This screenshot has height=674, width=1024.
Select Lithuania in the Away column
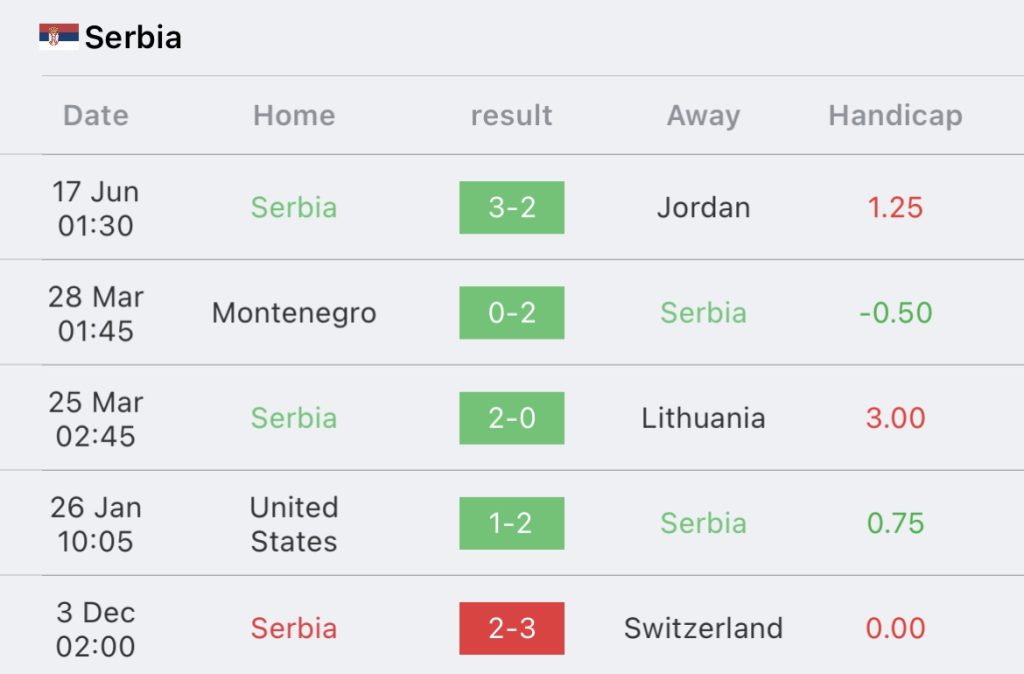pyautogui.click(x=703, y=418)
